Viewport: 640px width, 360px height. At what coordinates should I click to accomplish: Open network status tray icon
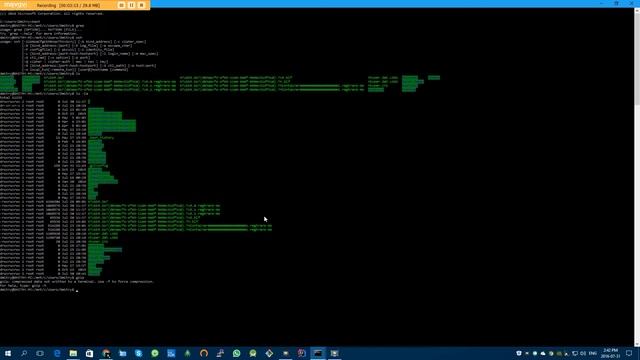(575, 353)
